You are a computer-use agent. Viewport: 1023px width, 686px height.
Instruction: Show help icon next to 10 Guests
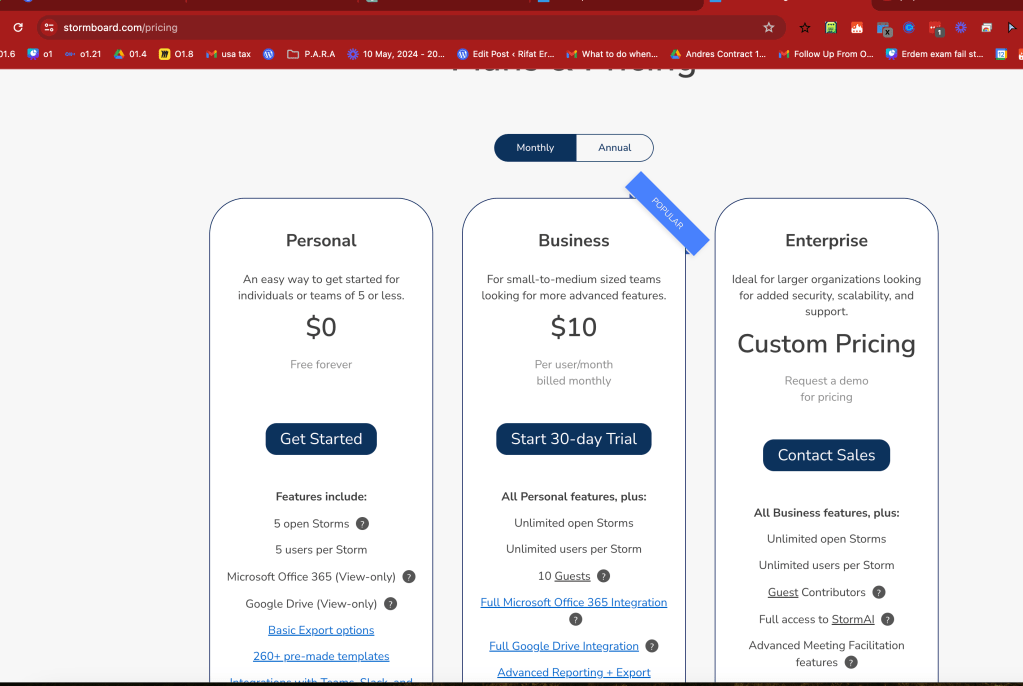point(603,576)
